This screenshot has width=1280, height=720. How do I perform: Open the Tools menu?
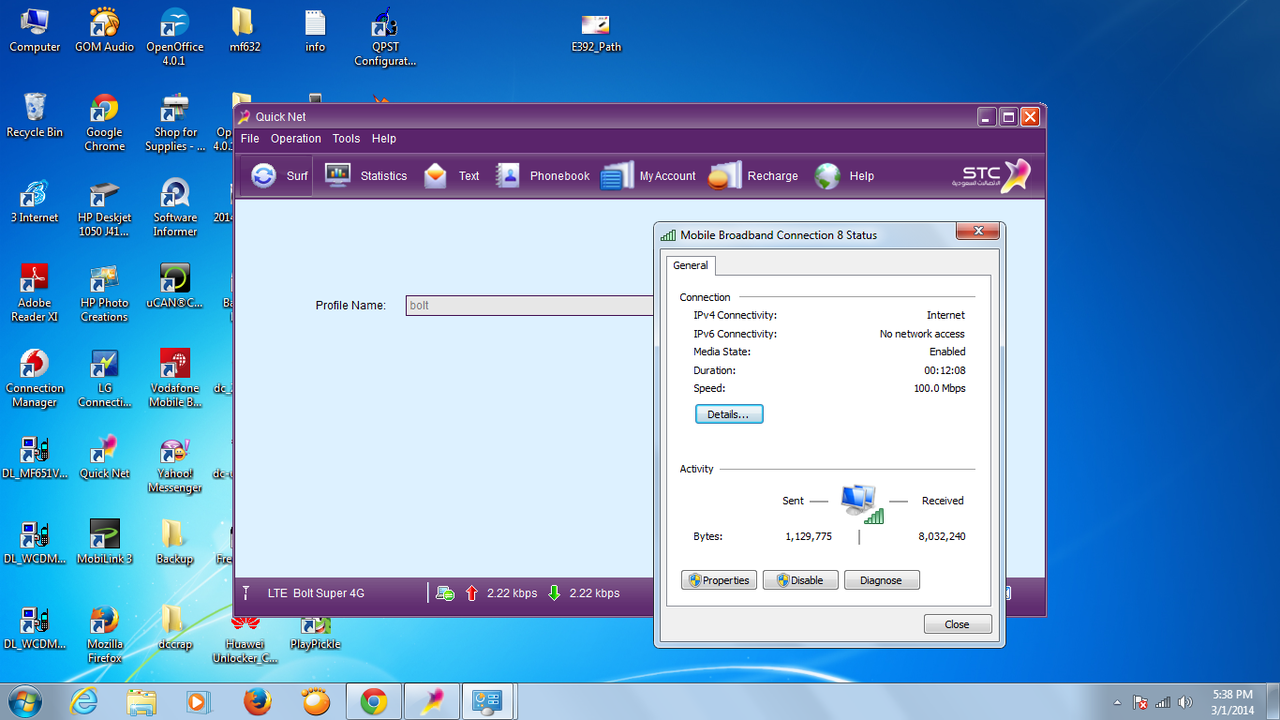coord(346,139)
